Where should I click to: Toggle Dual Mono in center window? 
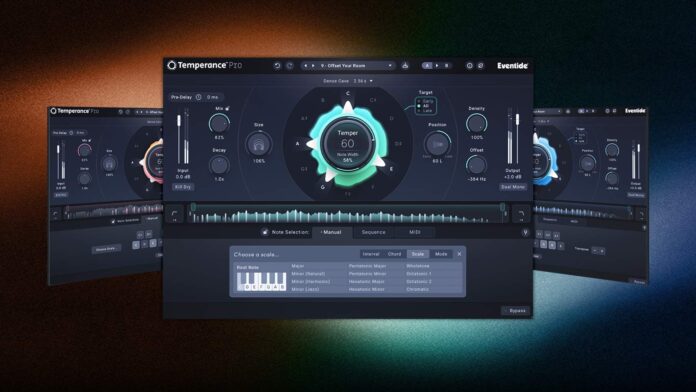pos(513,187)
